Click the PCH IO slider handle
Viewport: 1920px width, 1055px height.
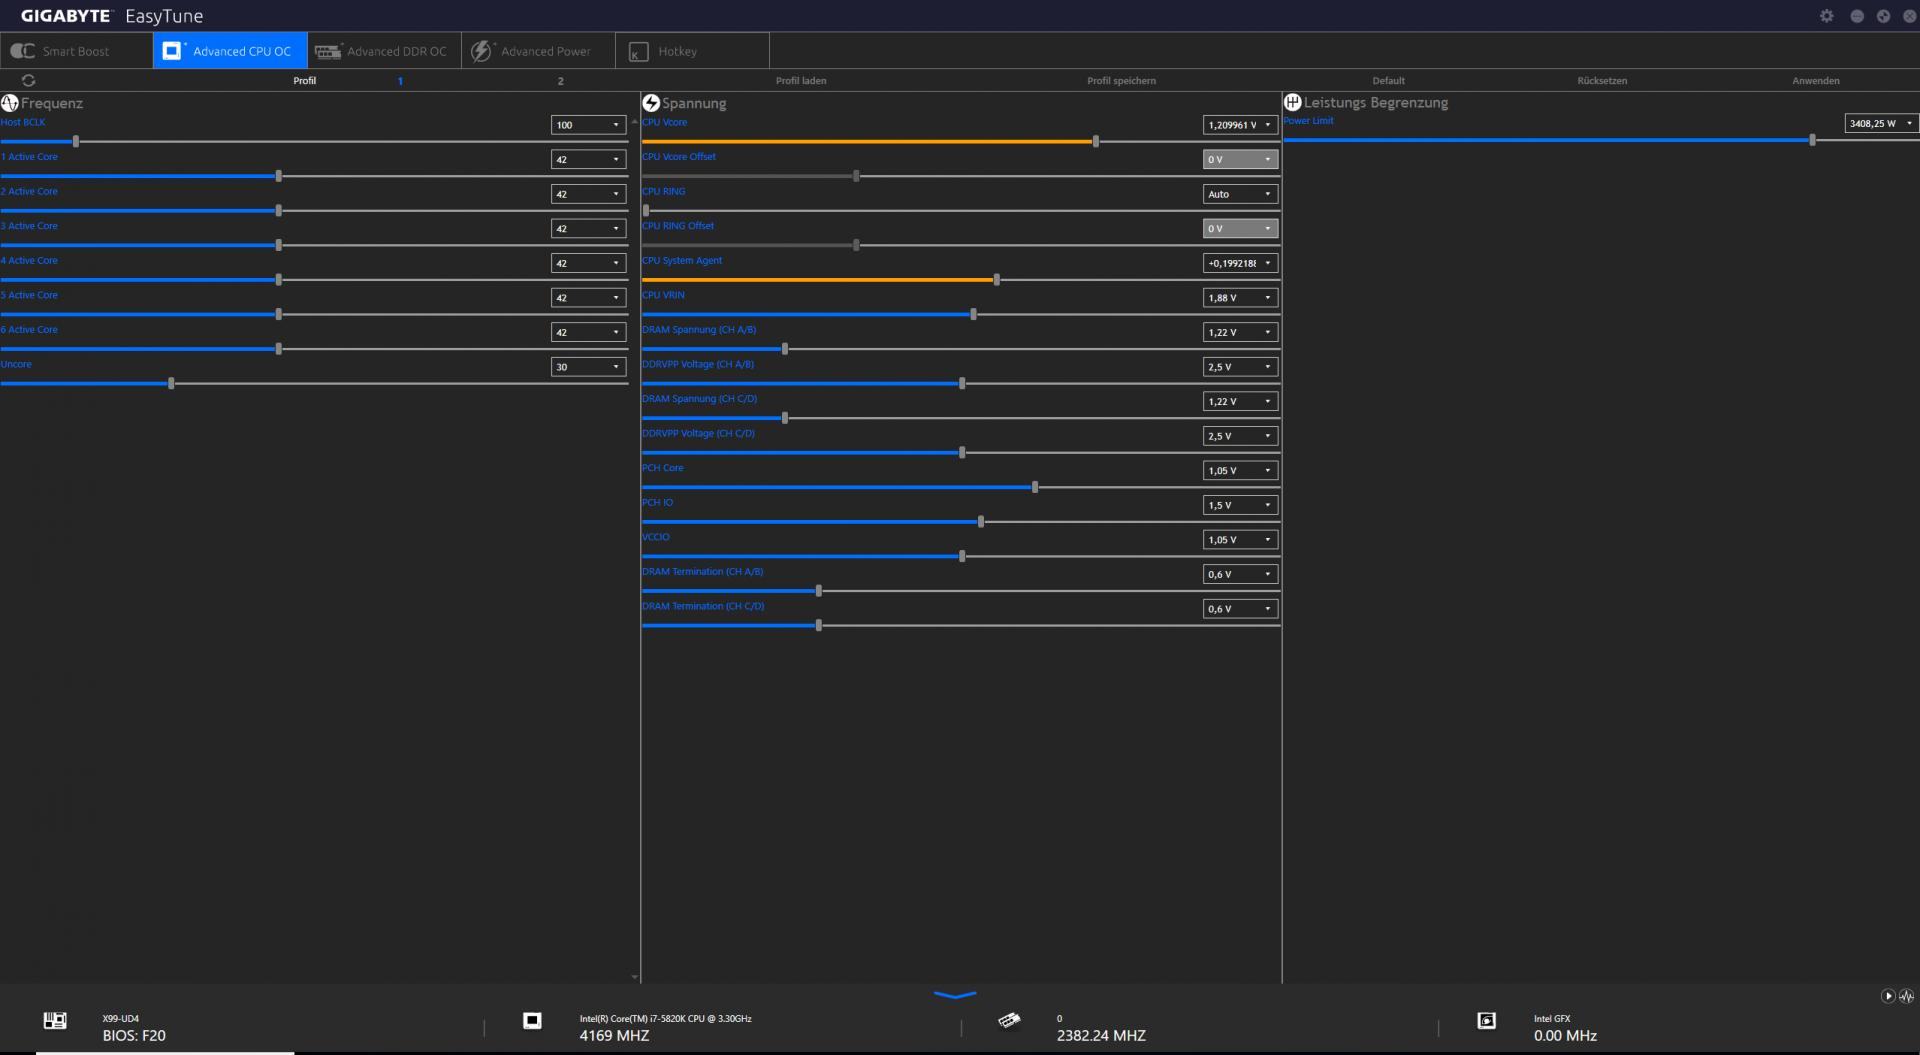coord(981,522)
